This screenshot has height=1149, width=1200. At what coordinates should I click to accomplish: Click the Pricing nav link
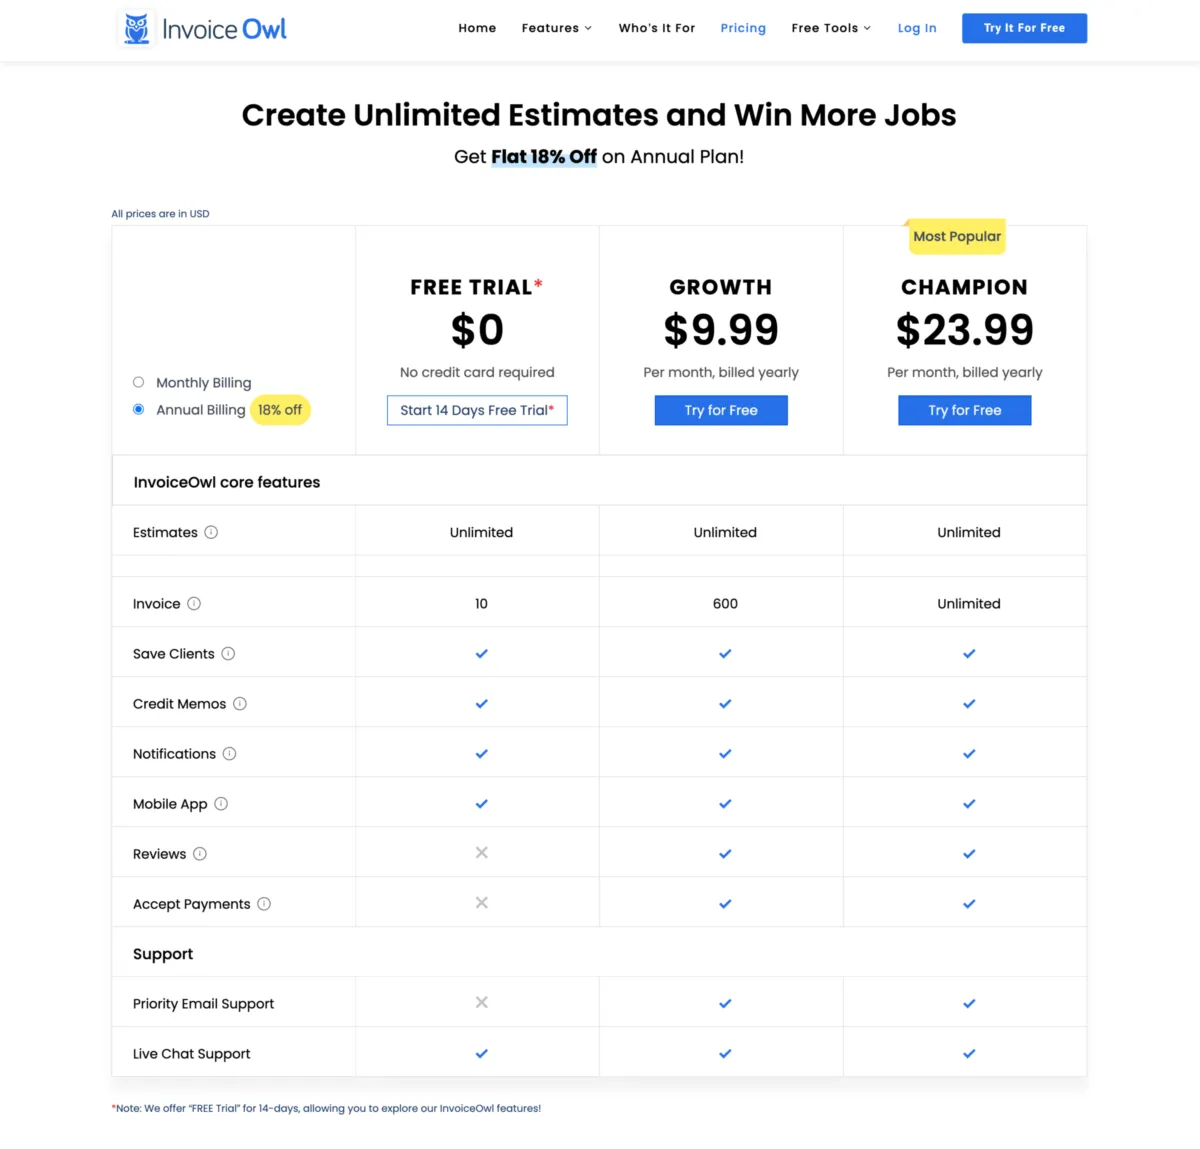[x=743, y=28]
